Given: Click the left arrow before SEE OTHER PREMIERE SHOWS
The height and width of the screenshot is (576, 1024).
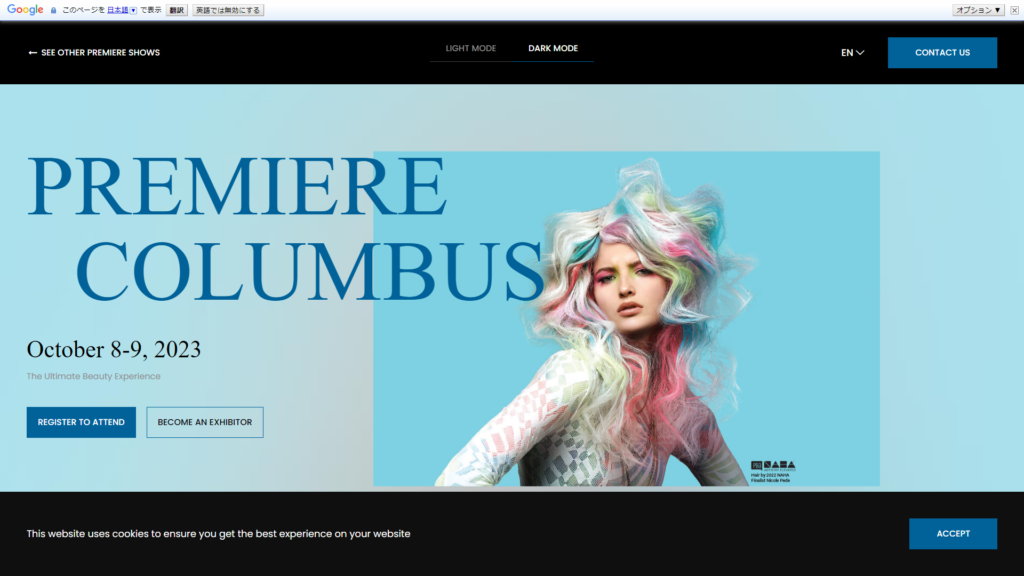Looking at the screenshot, I should click(x=29, y=52).
